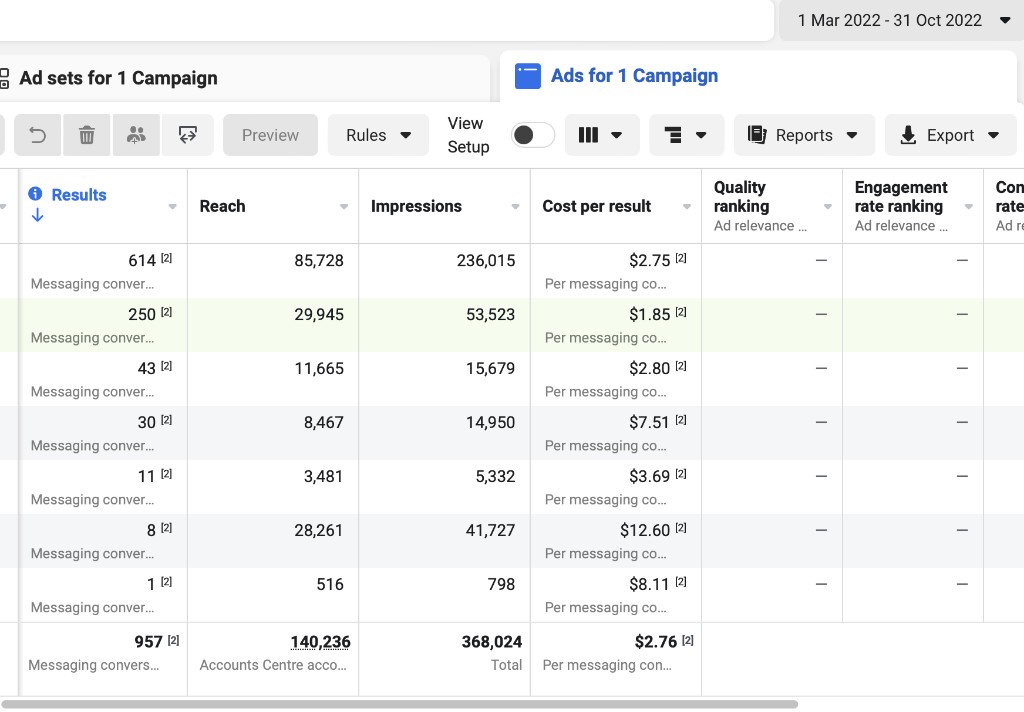Click the impressions value 14,950

pos(490,423)
